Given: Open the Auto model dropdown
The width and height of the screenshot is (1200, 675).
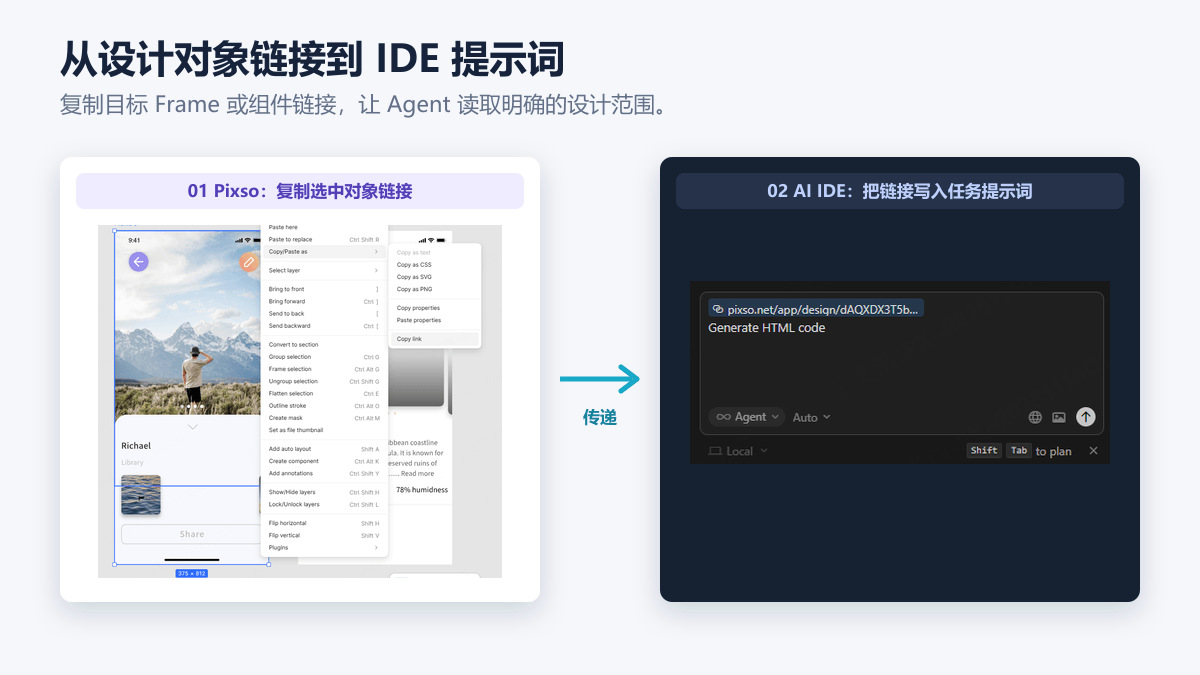Looking at the screenshot, I should pos(811,417).
